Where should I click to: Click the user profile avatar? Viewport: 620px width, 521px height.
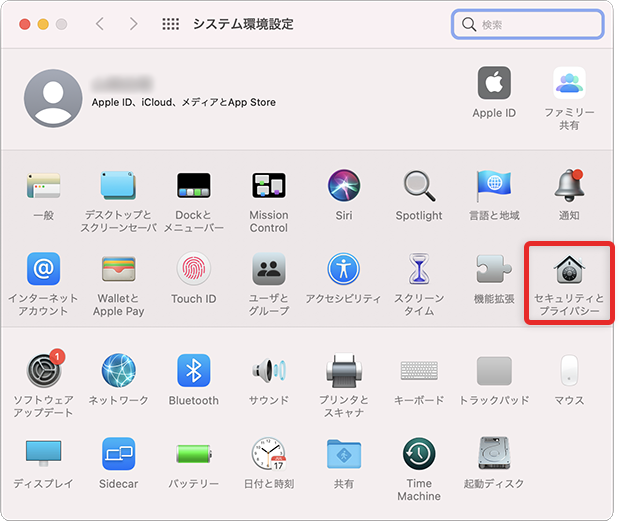click(x=53, y=98)
